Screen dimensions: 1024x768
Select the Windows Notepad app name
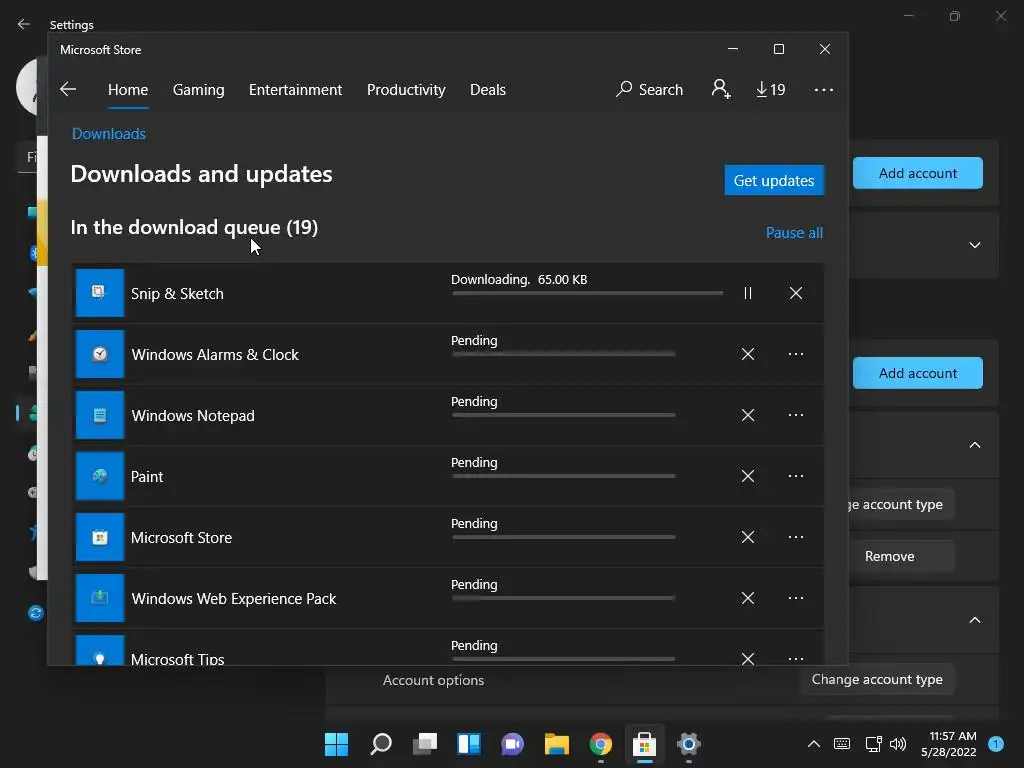(x=193, y=415)
